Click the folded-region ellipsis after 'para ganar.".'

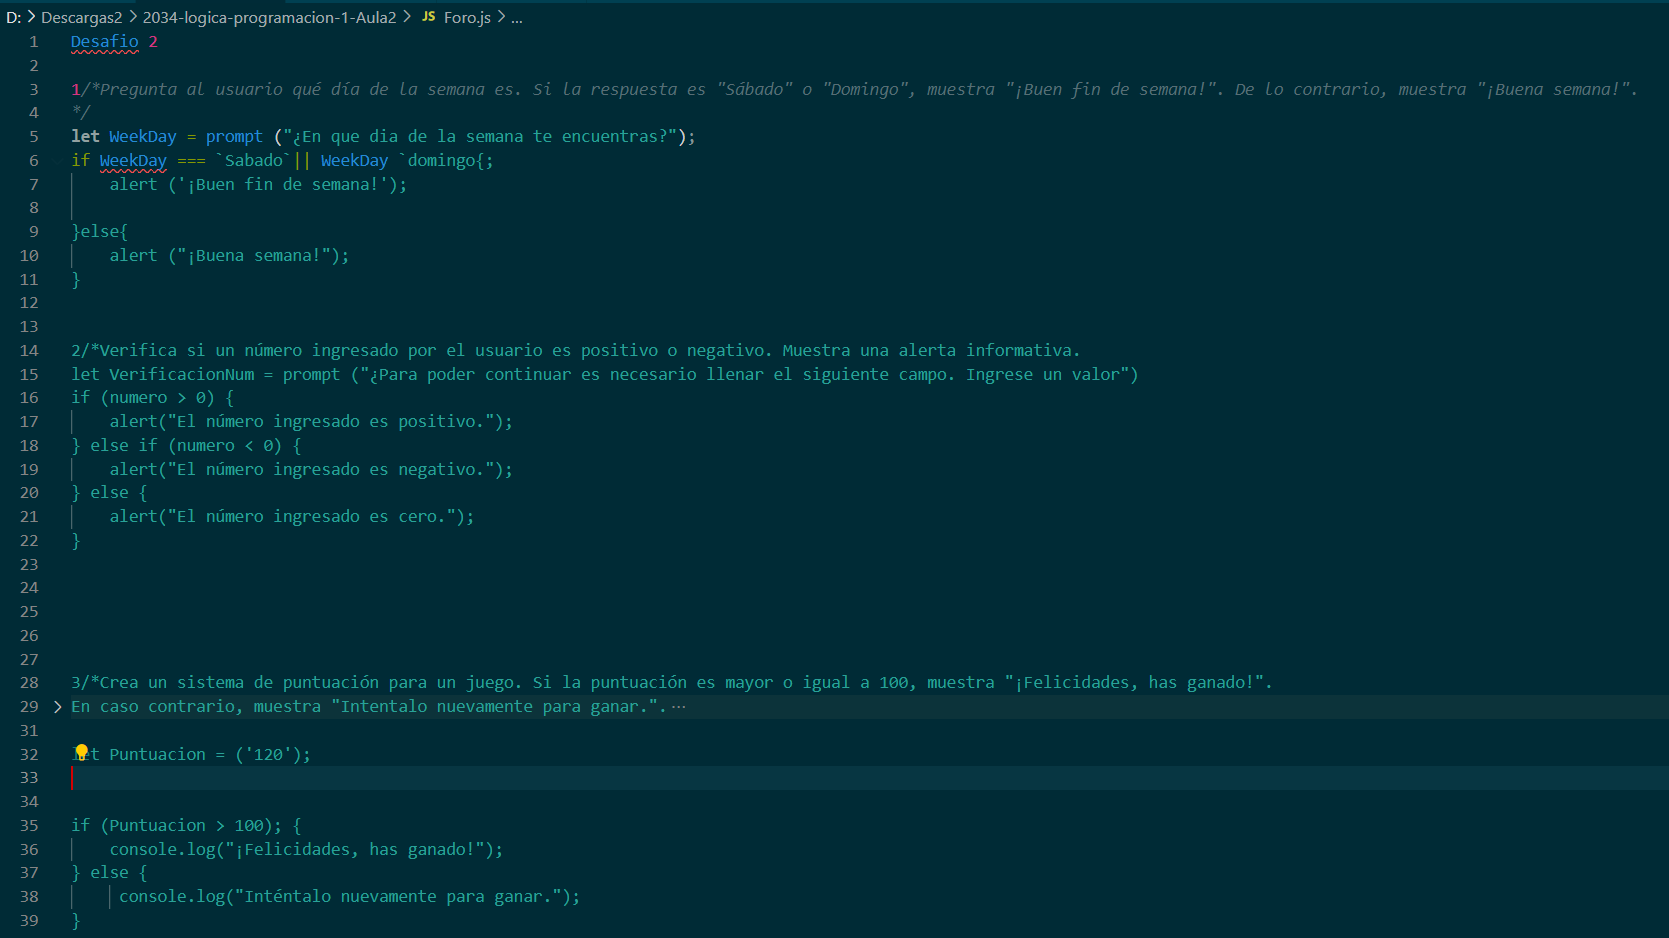(679, 707)
